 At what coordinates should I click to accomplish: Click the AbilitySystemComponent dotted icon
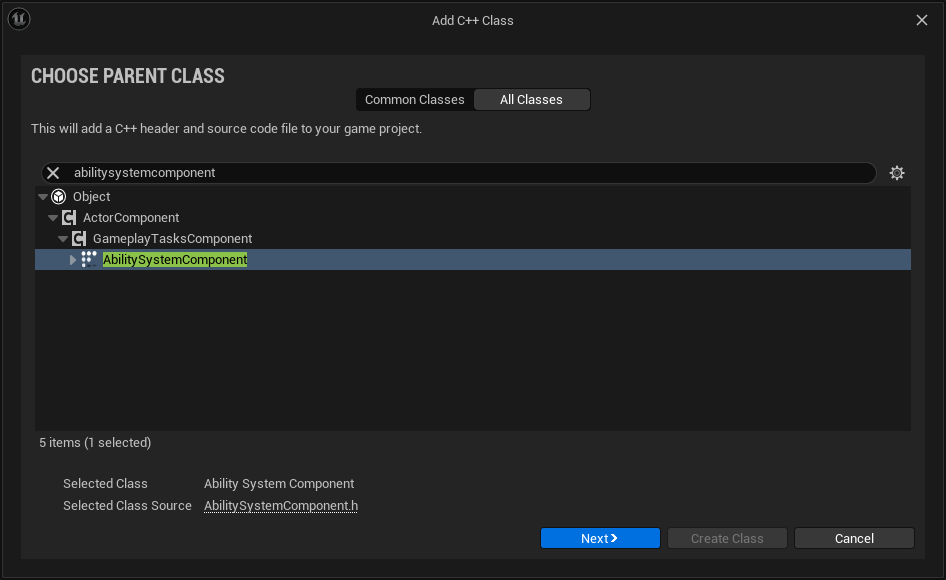pyautogui.click(x=89, y=260)
